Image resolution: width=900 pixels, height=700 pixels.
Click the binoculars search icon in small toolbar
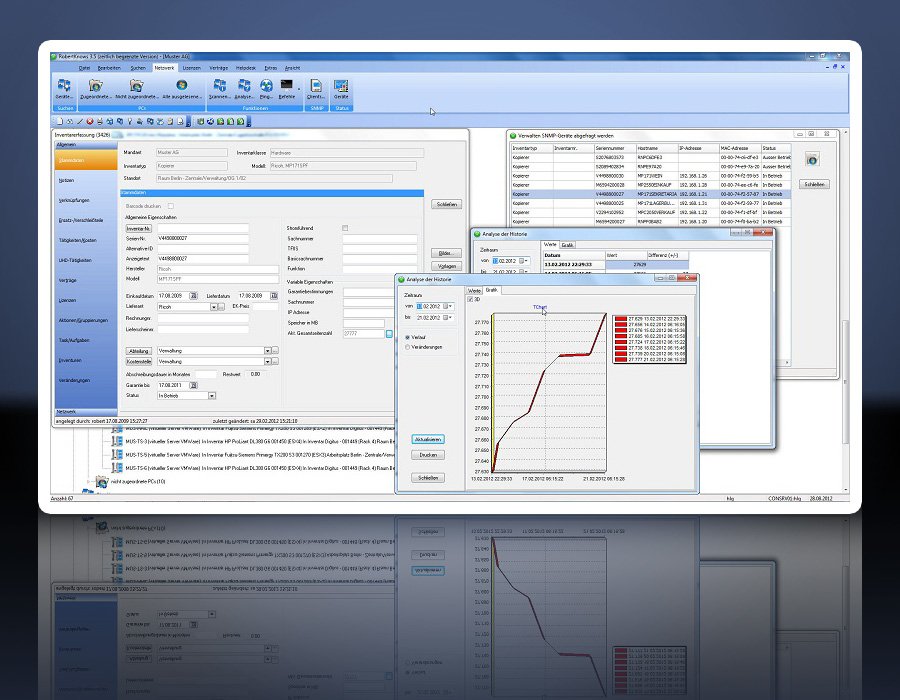69,122
